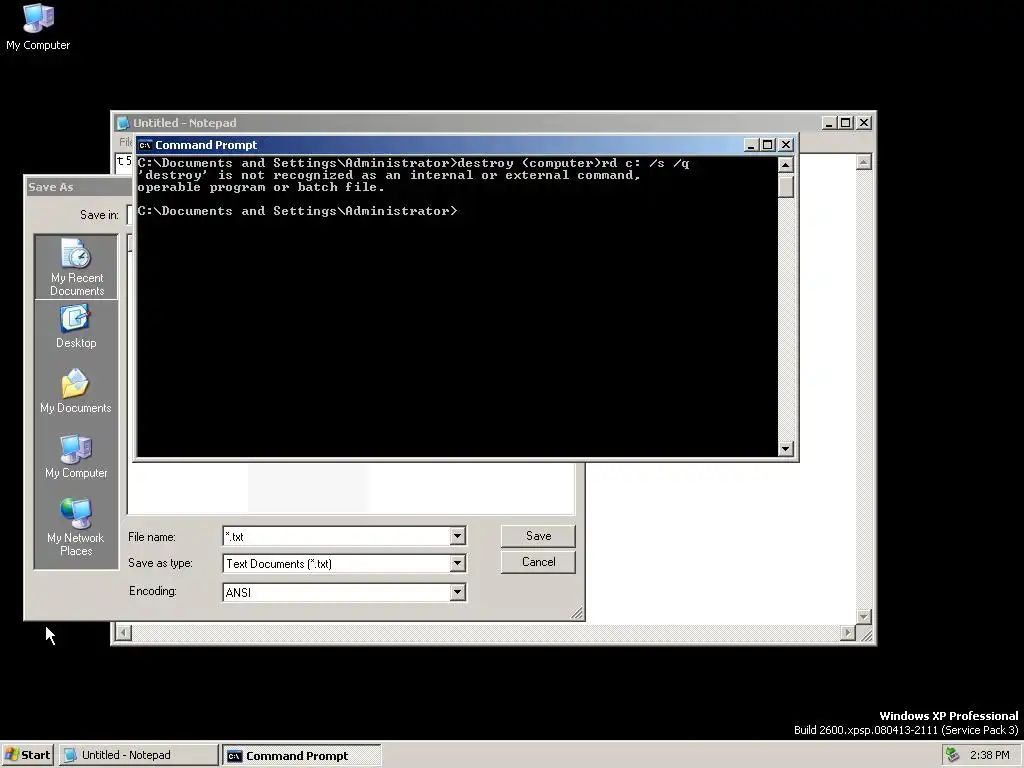Click the File name text field
Image resolution: width=1024 pixels, height=768 pixels.
336,536
